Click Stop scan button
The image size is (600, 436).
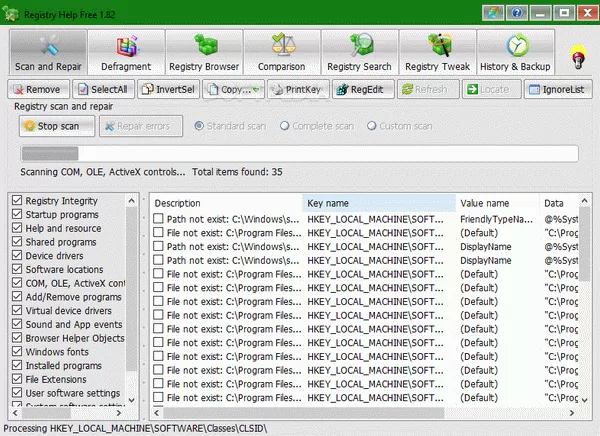tap(57, 126)
